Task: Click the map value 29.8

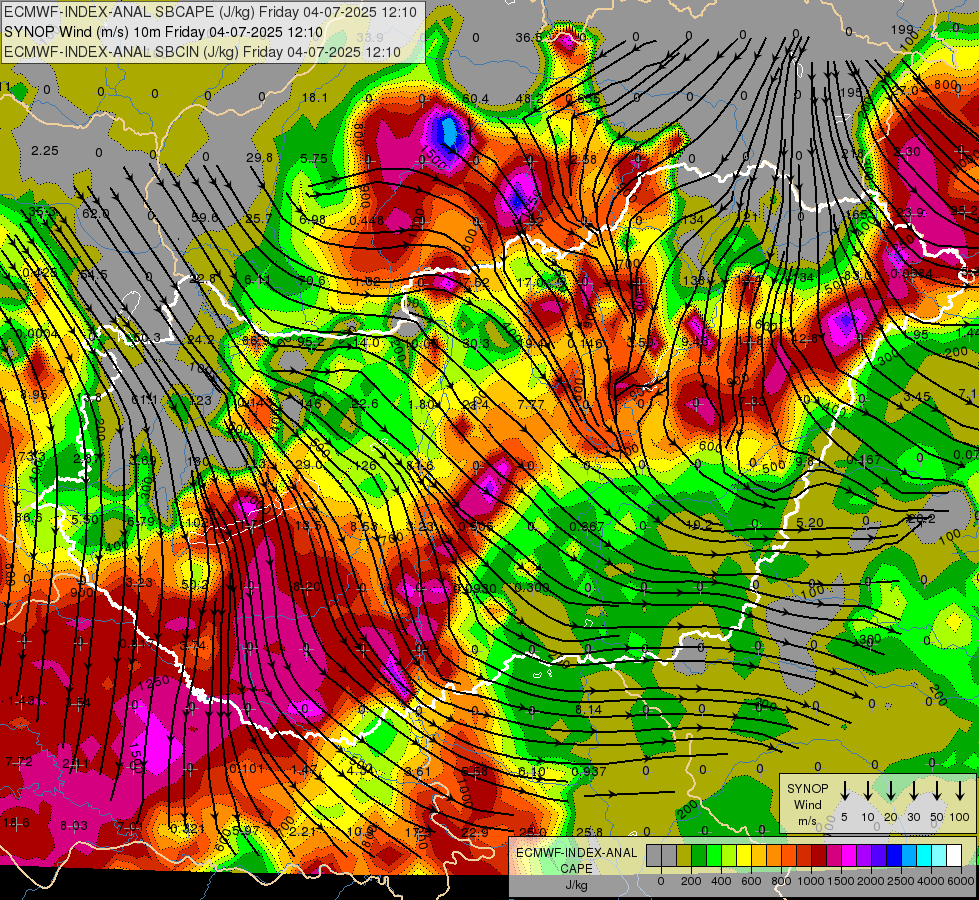Action: coord(259,157)
